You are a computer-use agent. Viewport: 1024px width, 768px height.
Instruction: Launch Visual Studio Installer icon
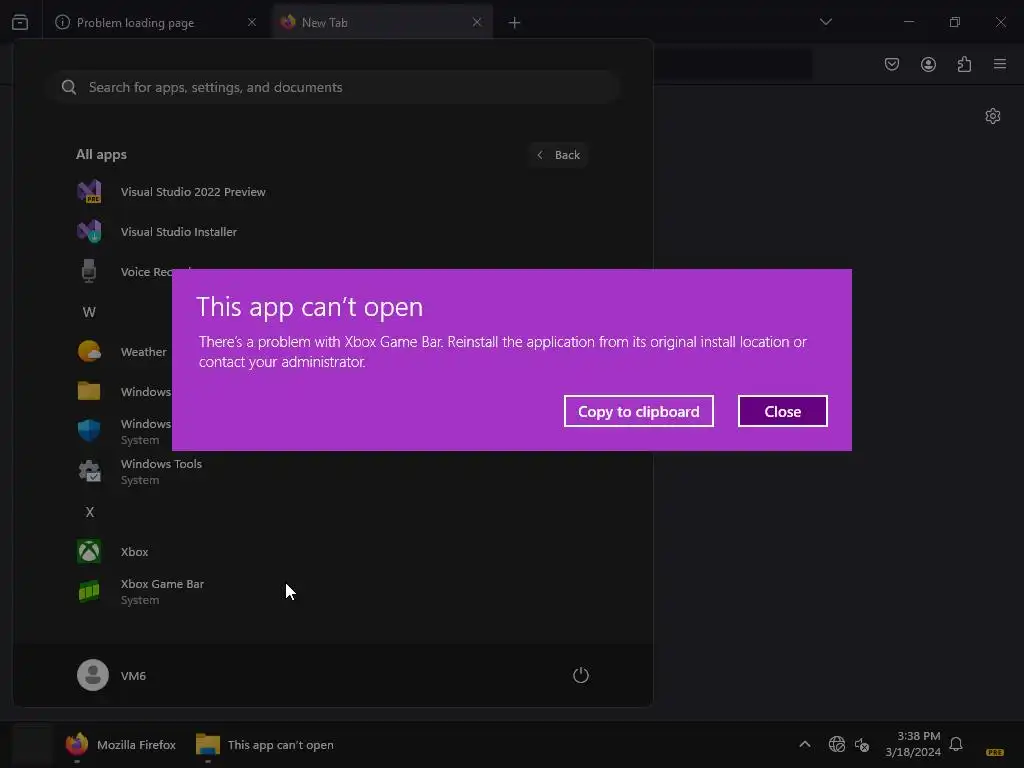(89, 231)
